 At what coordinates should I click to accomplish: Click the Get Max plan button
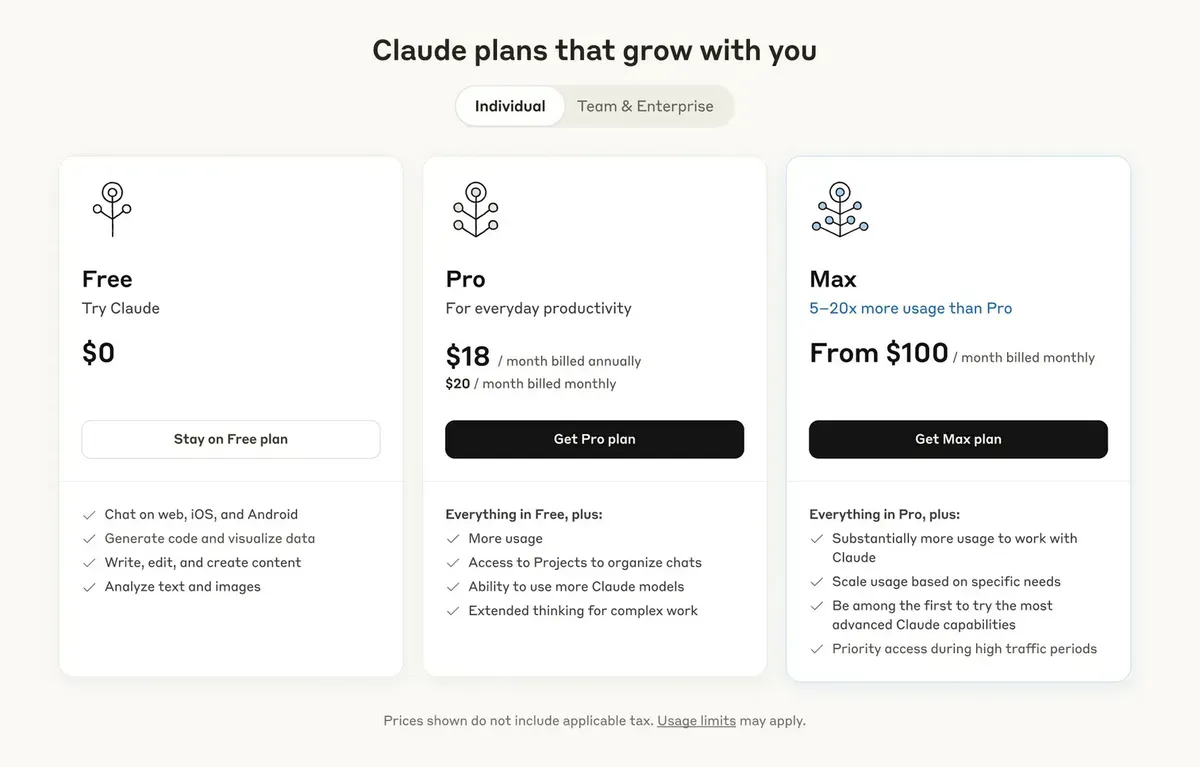958,439
